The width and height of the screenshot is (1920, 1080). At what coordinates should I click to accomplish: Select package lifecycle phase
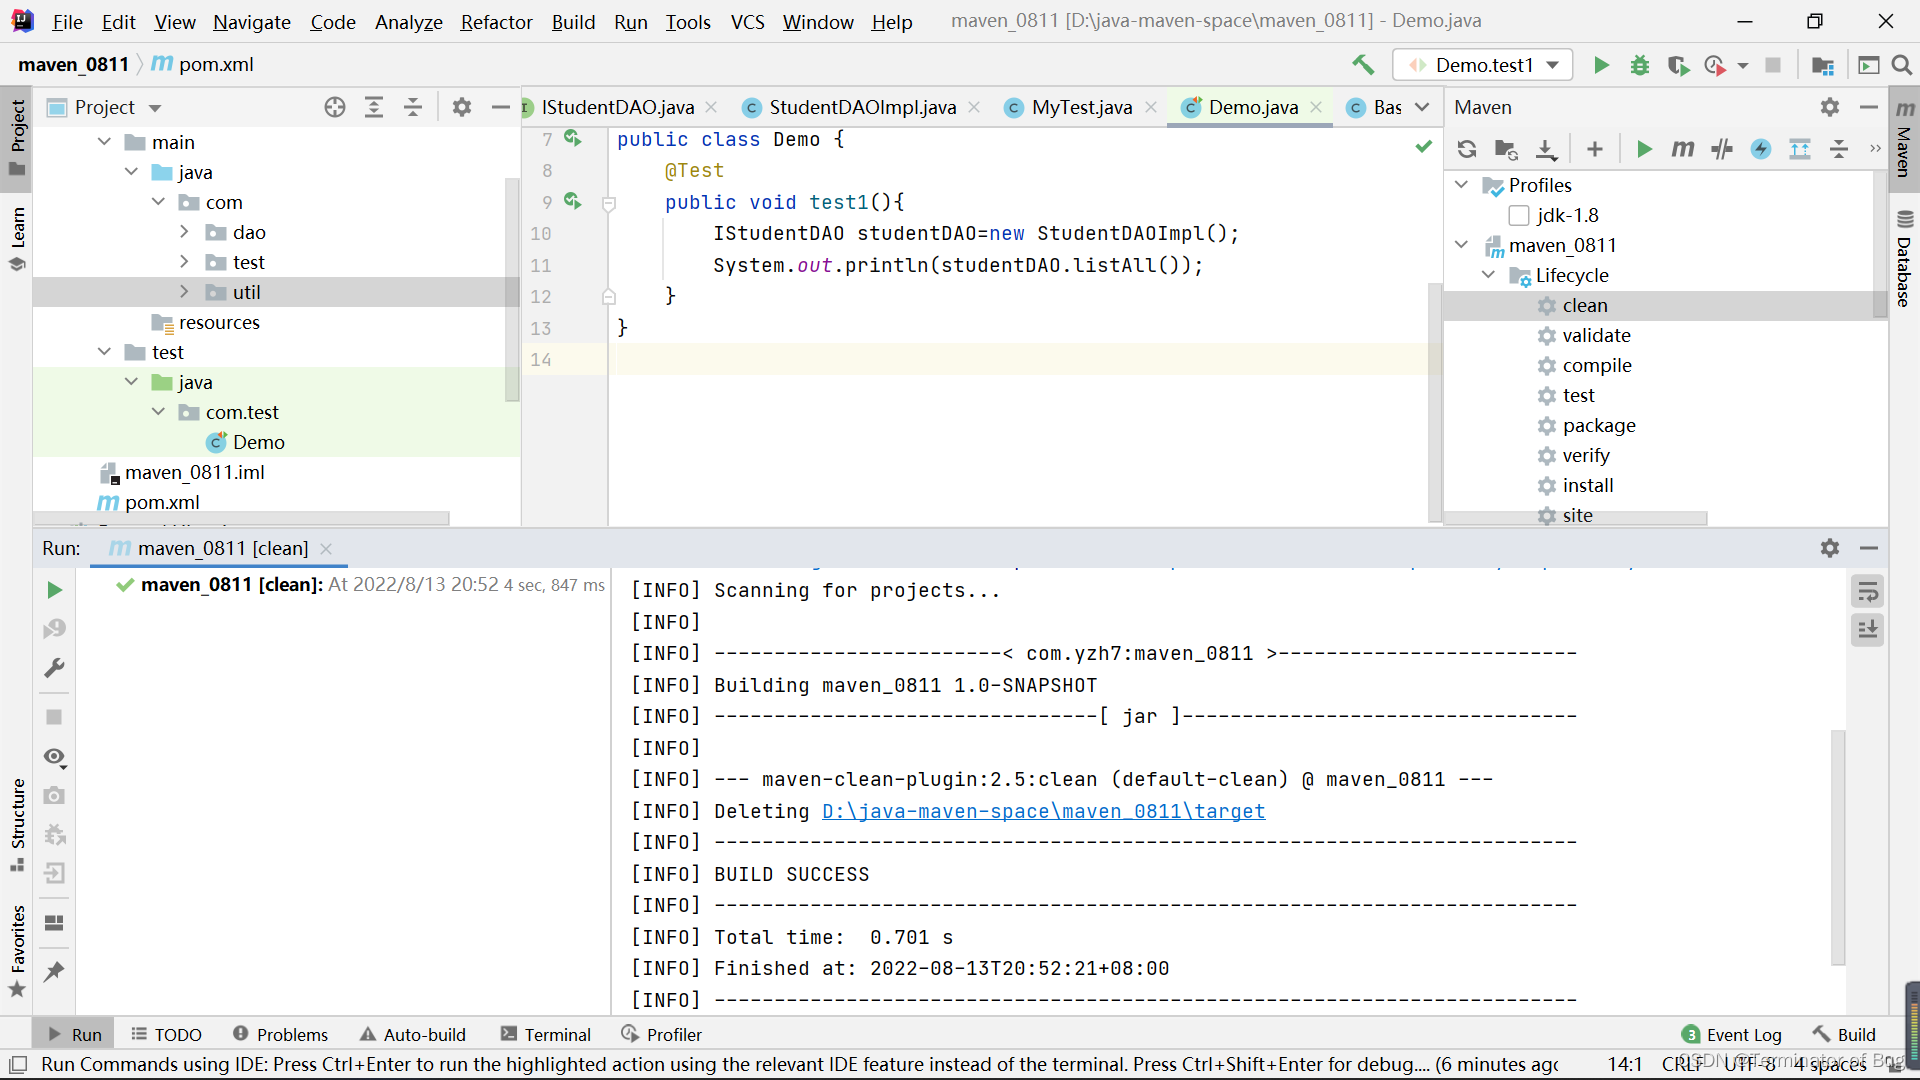pos(1598,425)
